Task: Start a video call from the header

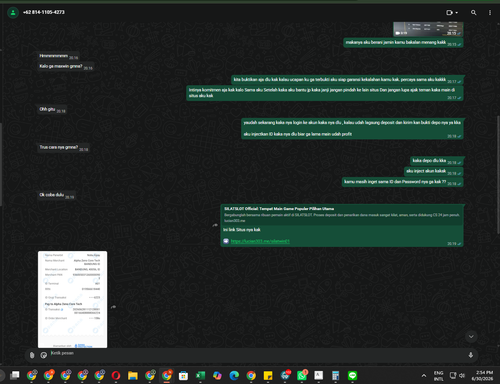Action: coord(449,13)
